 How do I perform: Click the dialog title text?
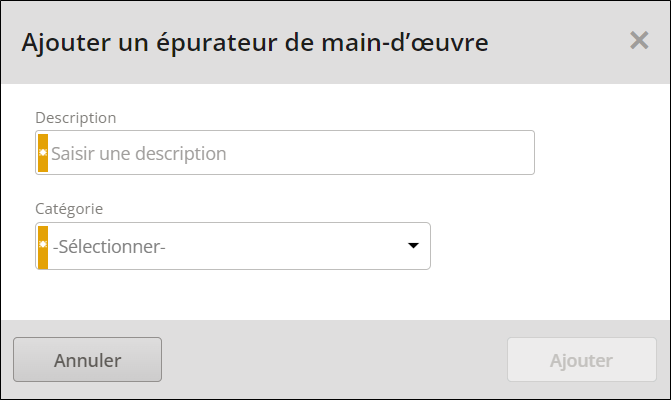(255, 43)
